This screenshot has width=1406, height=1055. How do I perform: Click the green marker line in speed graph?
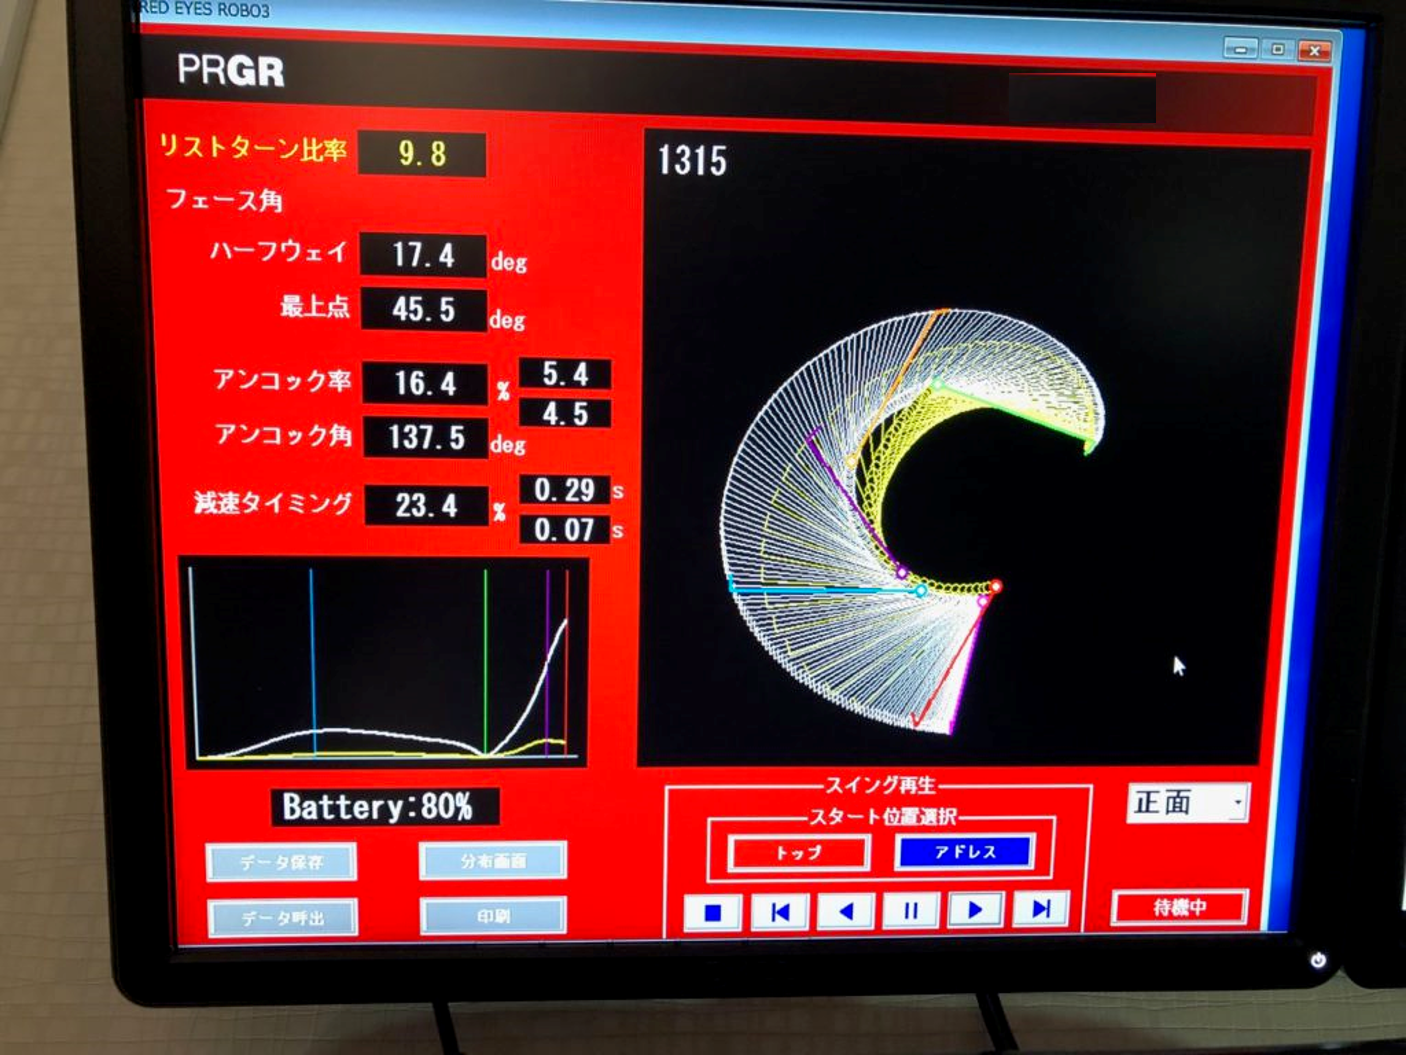(x=486, y=662)
